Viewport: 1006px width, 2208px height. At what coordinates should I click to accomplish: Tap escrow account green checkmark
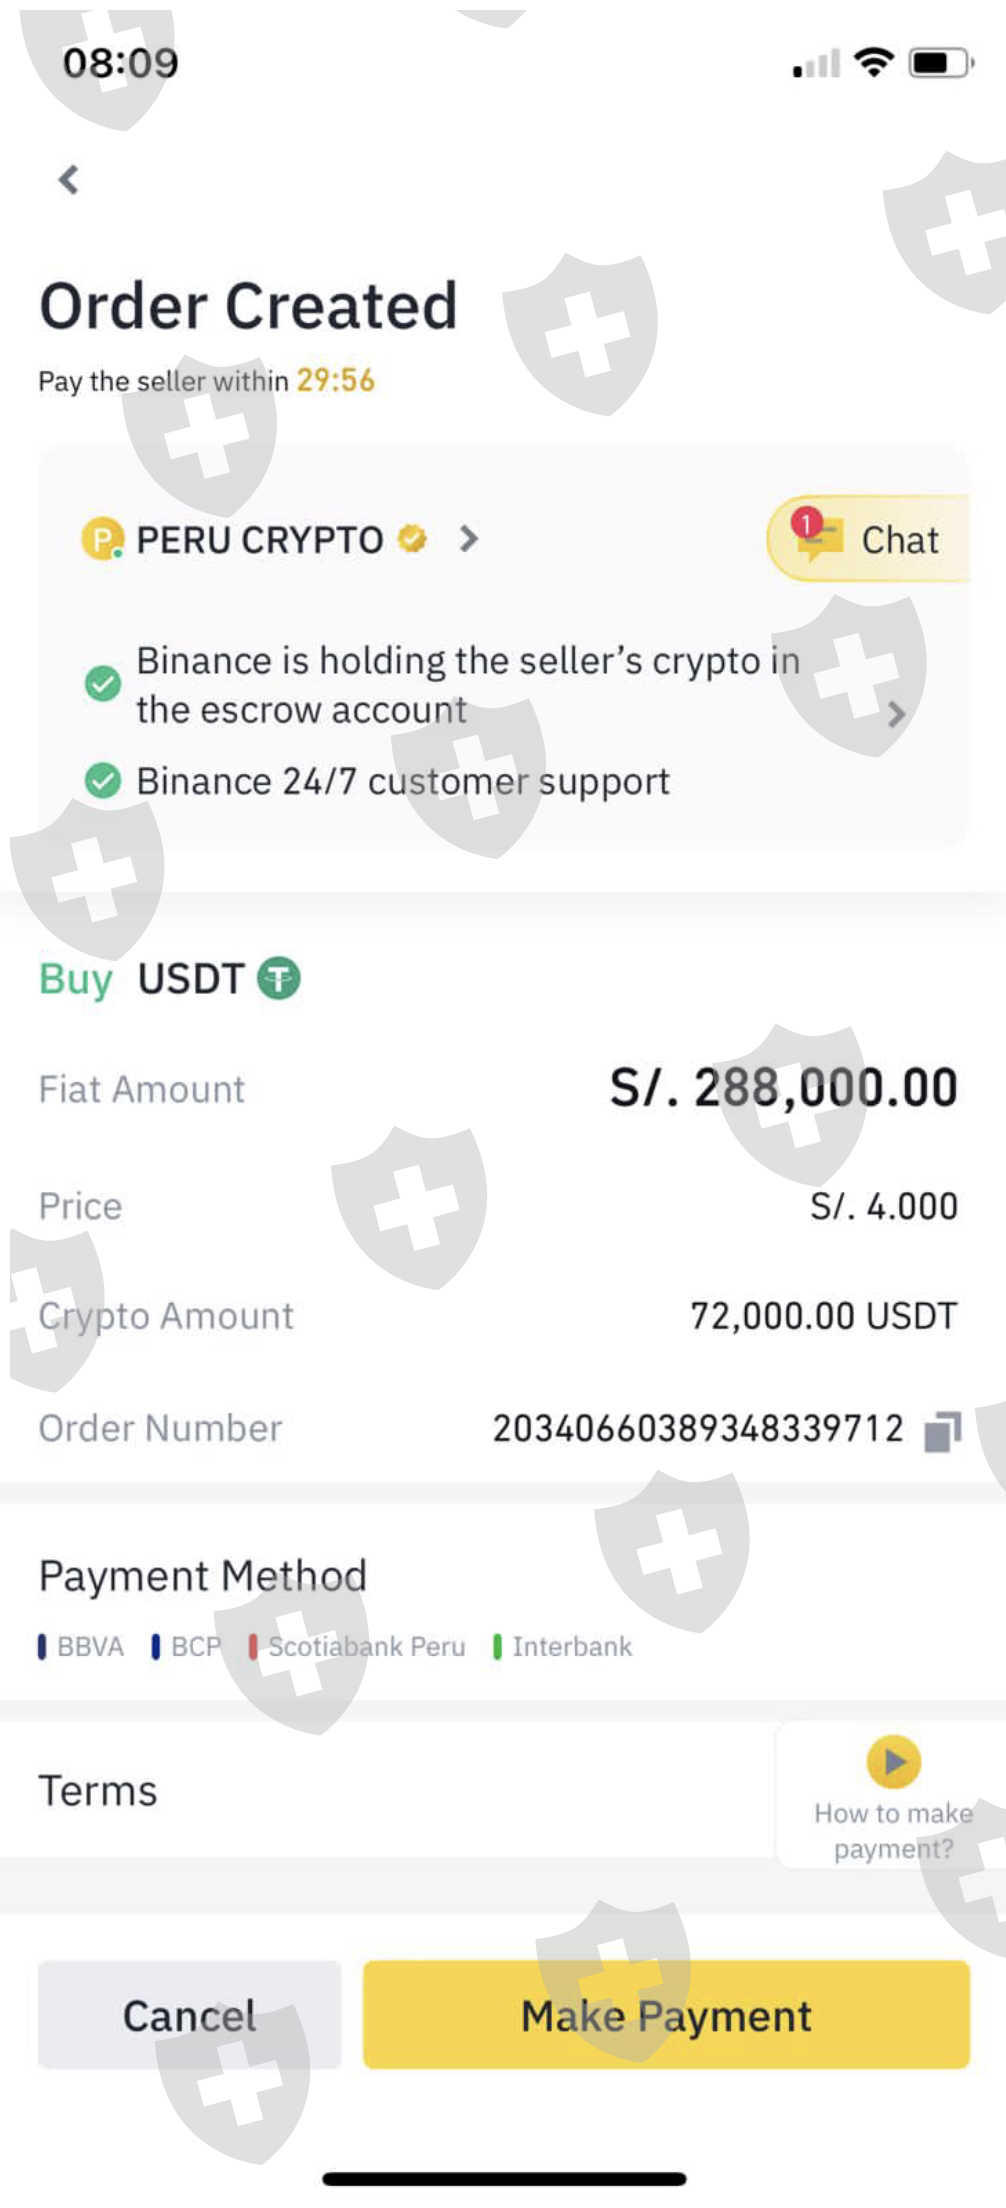pyautogui.click(x=102, y=684)
